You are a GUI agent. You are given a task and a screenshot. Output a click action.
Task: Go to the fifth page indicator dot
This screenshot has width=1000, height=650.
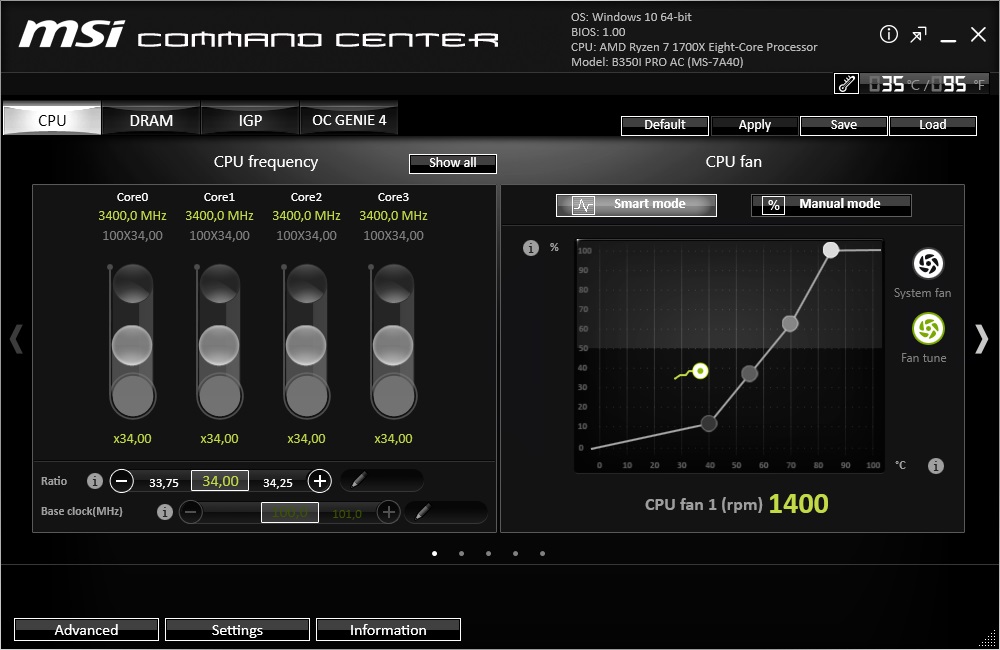pos(542,554)
